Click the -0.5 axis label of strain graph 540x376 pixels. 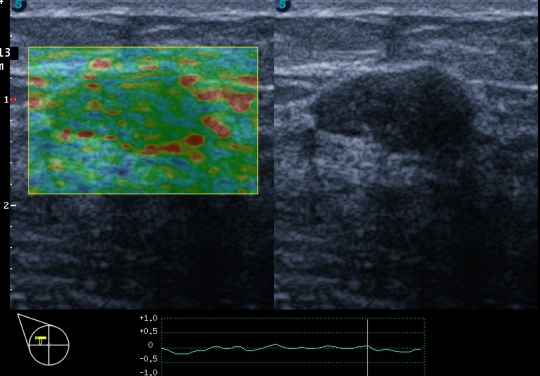pos(148,359)
